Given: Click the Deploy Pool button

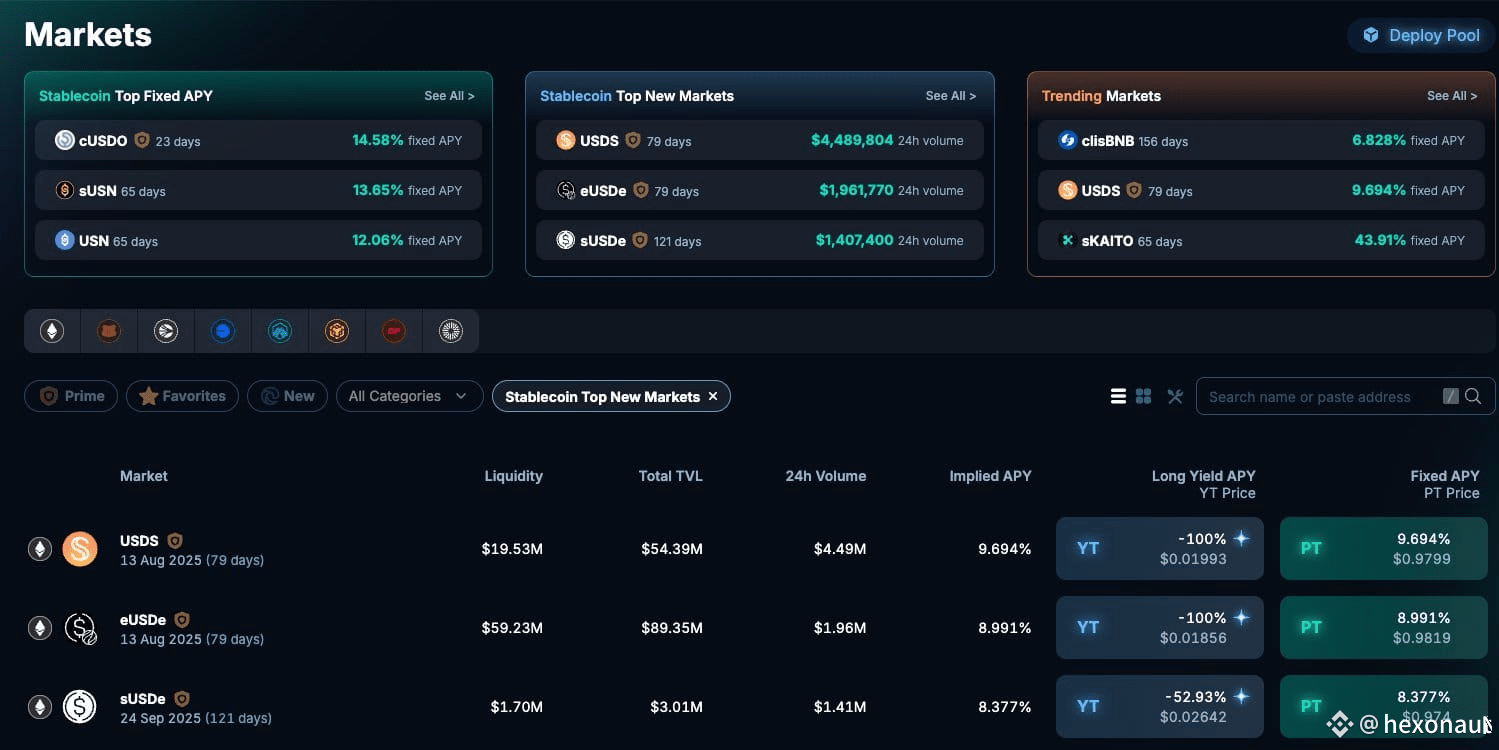Looking at the screenshot, I should click(1421, 35).
